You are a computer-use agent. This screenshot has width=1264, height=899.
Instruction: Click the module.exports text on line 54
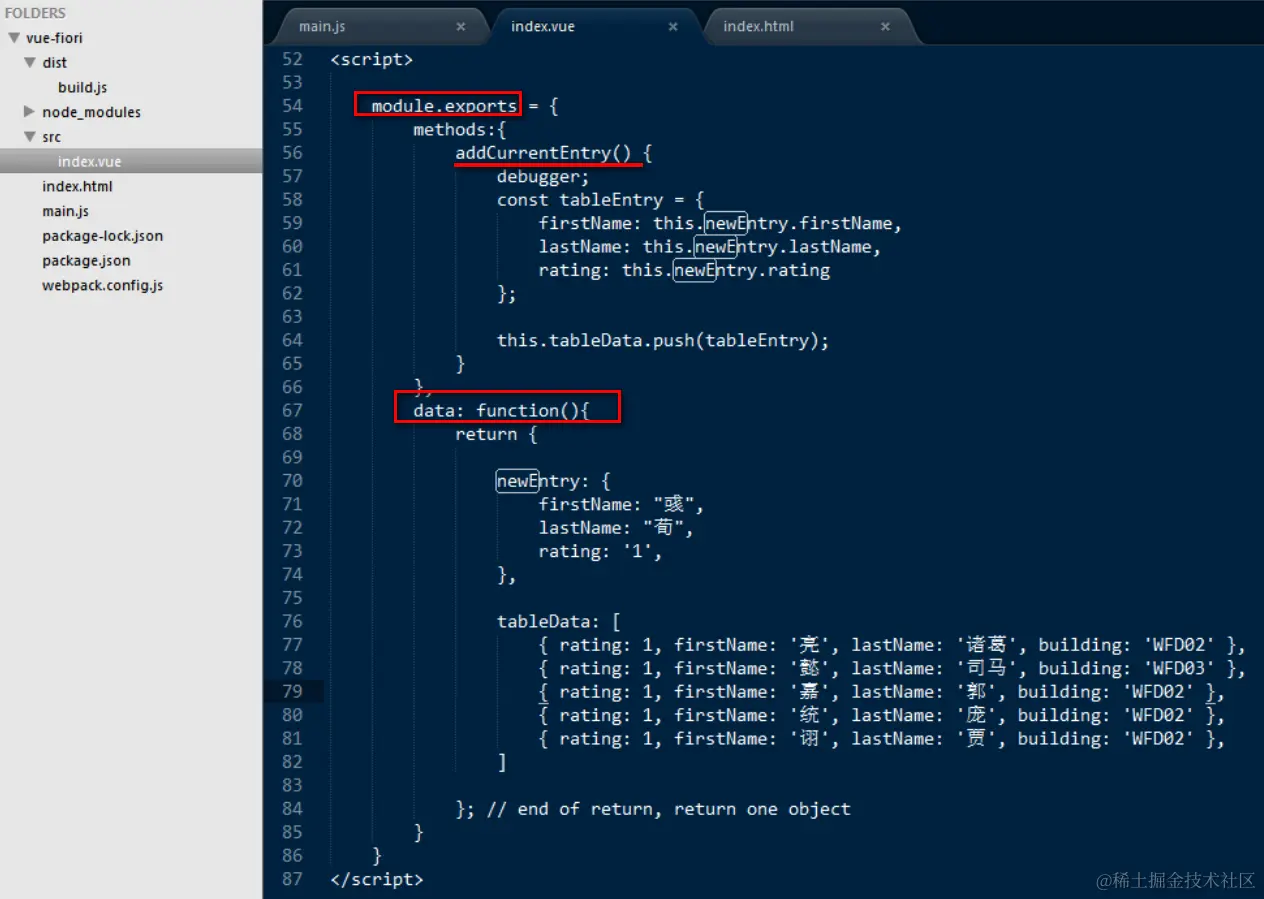[444, 106]
